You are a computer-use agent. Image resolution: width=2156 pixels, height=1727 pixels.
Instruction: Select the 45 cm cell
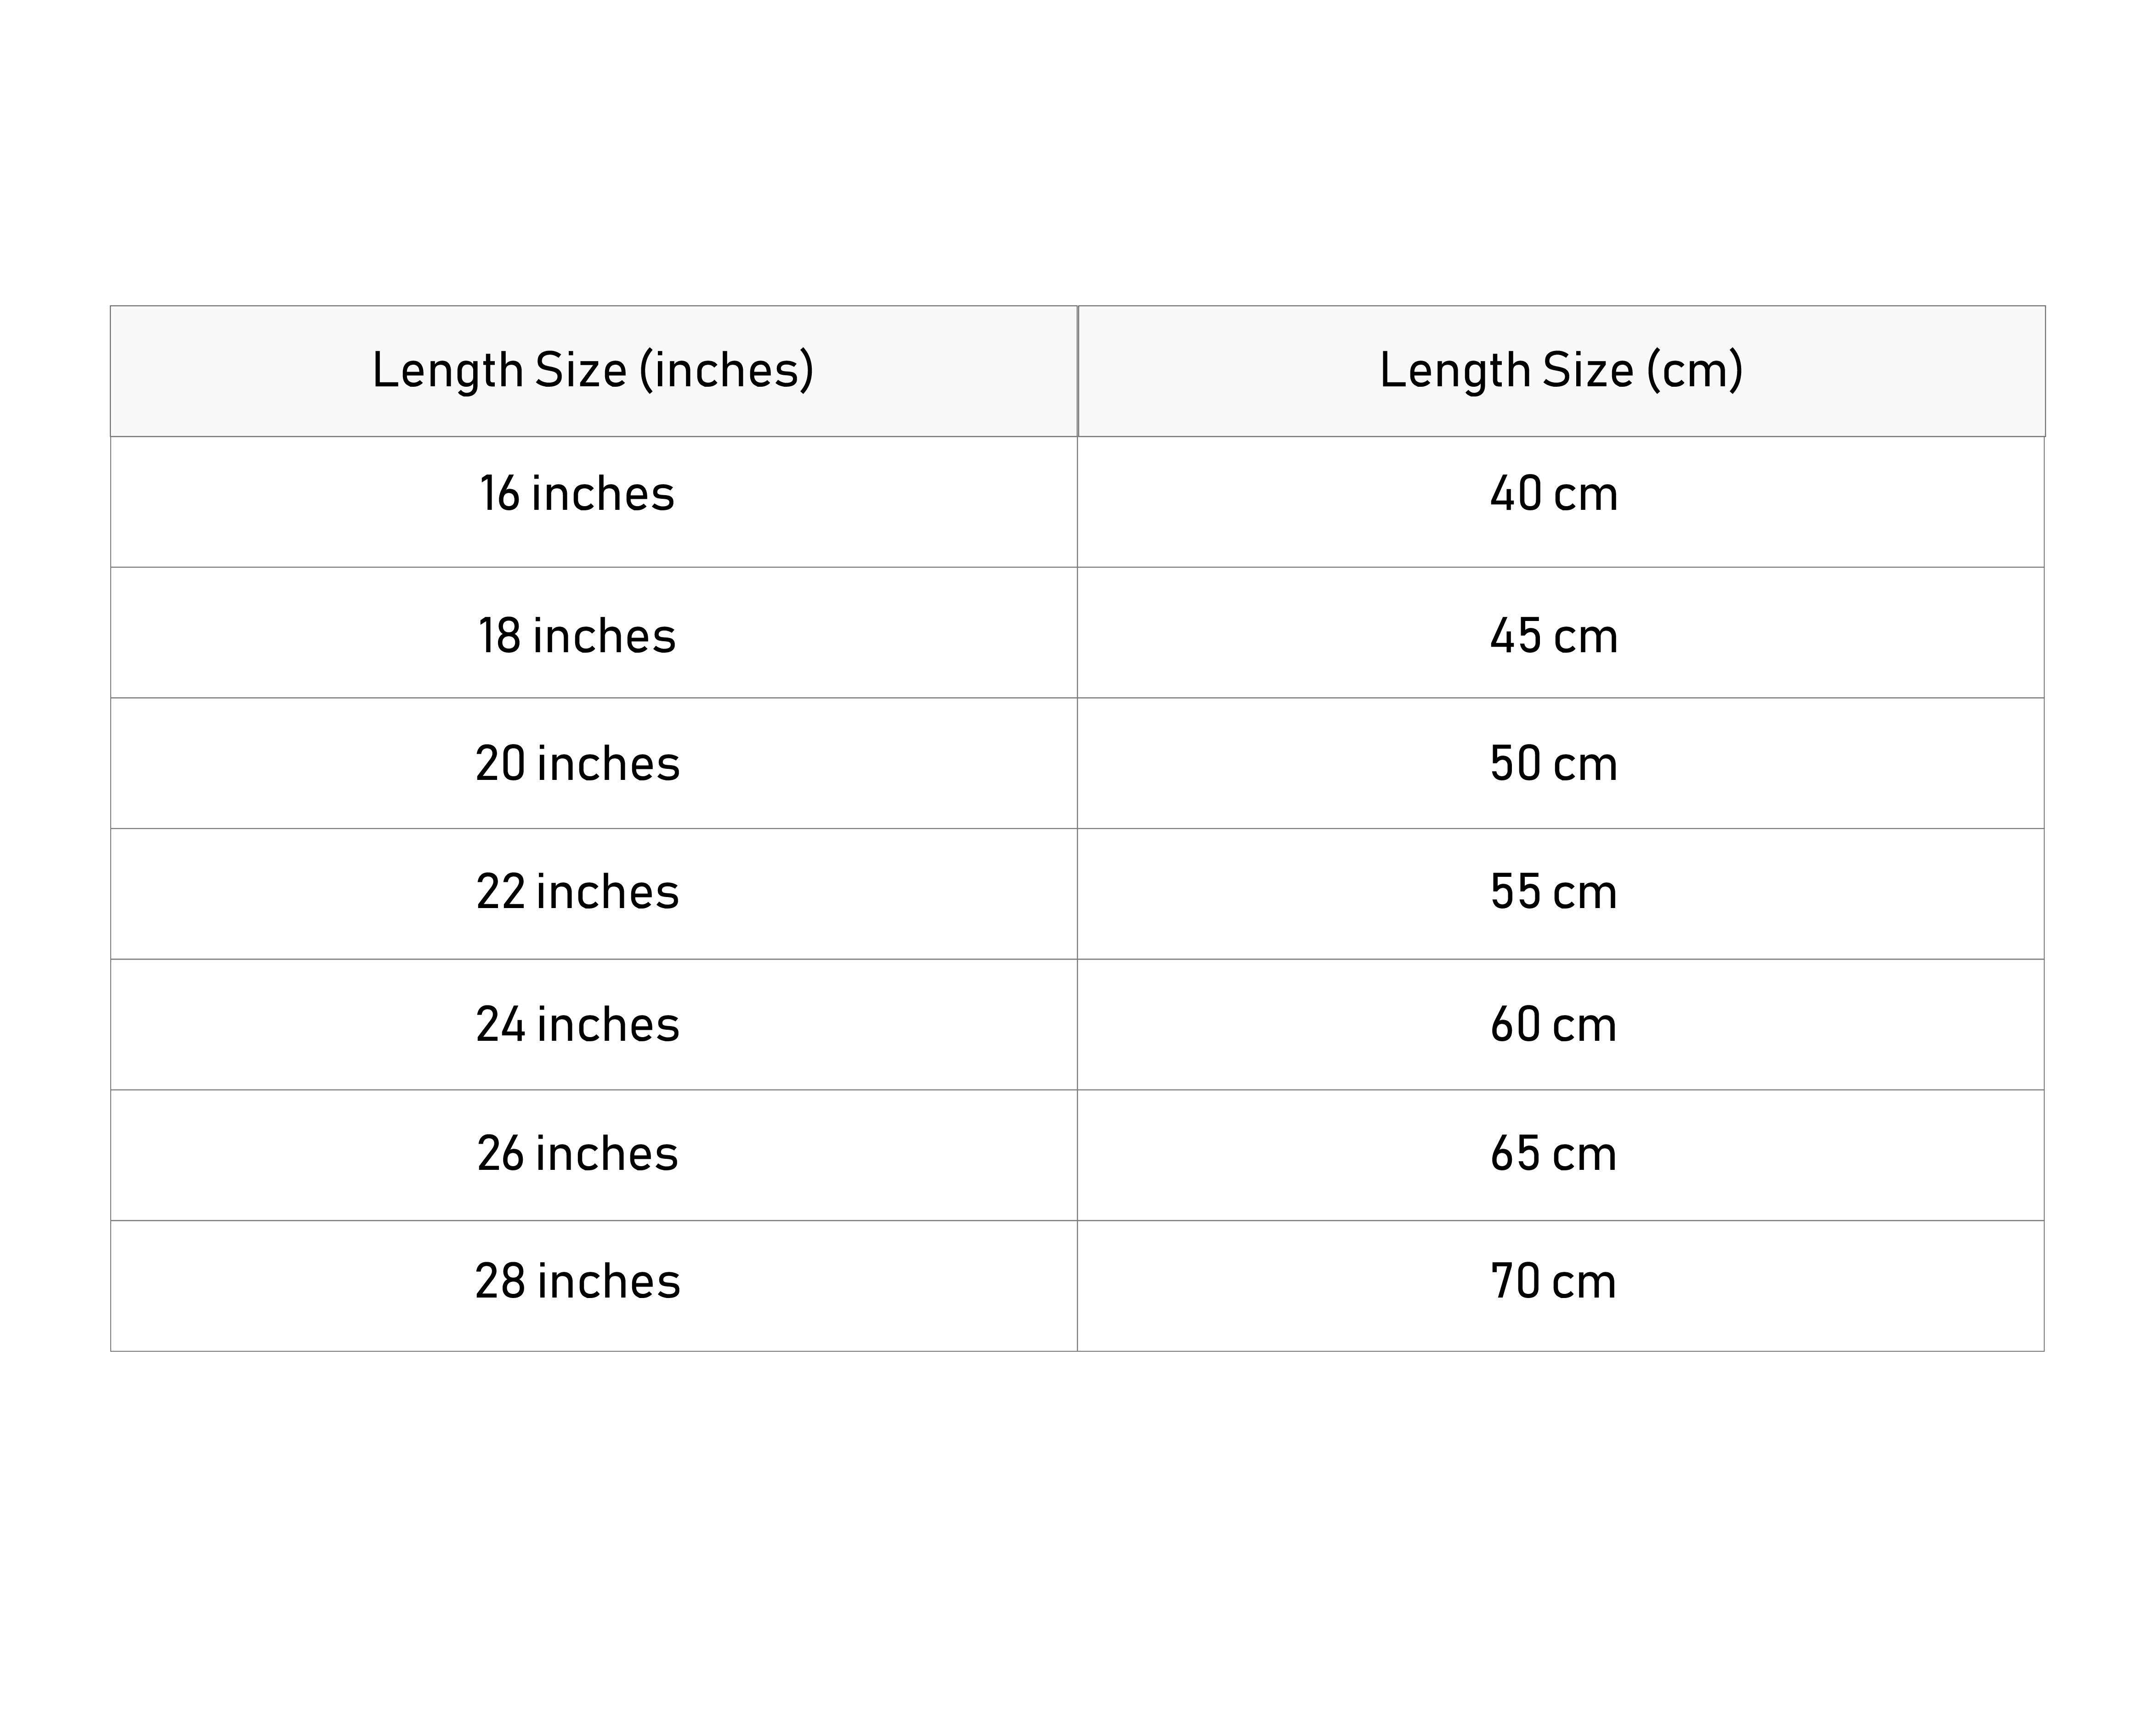(1561, 632)
